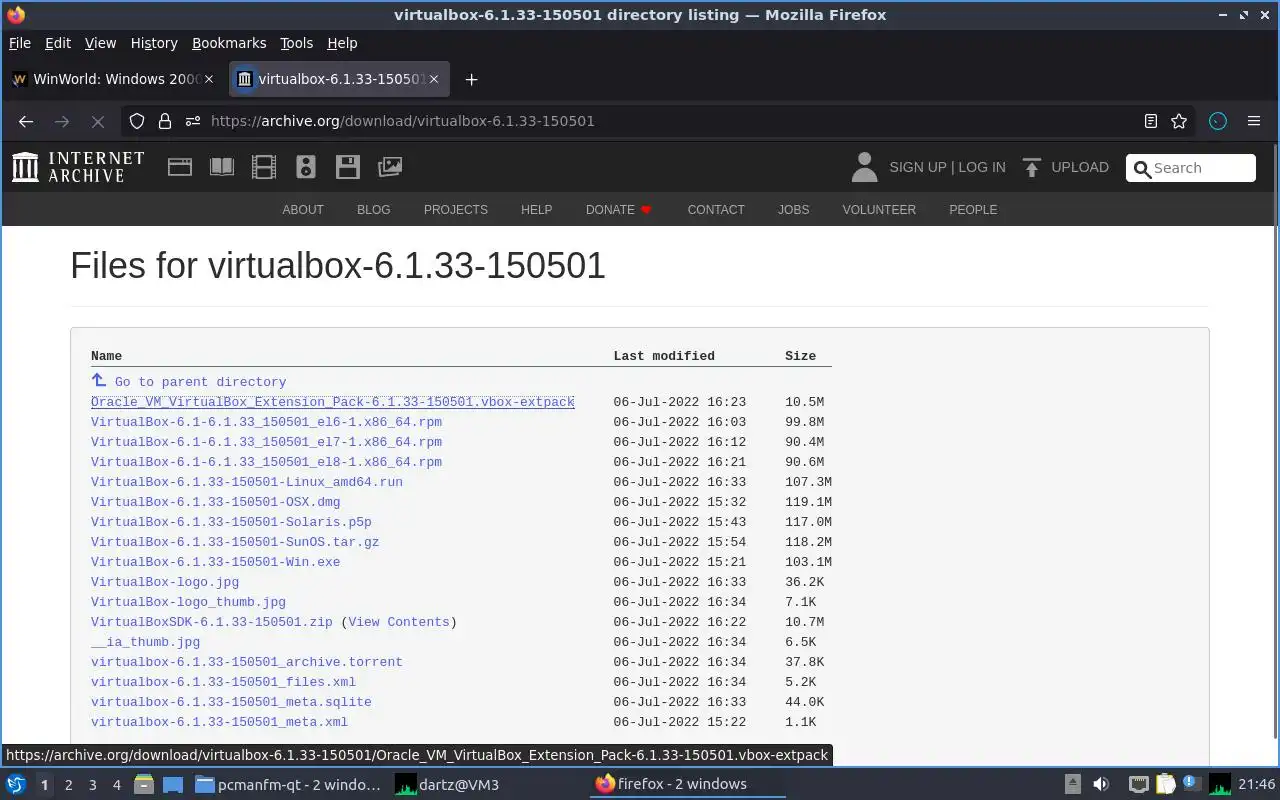Screen dimensions: 1280x800
Task: Download VirtualBox-6.1.33-150501-Linux_amd64.run
Action: click(x=247, y=482)
